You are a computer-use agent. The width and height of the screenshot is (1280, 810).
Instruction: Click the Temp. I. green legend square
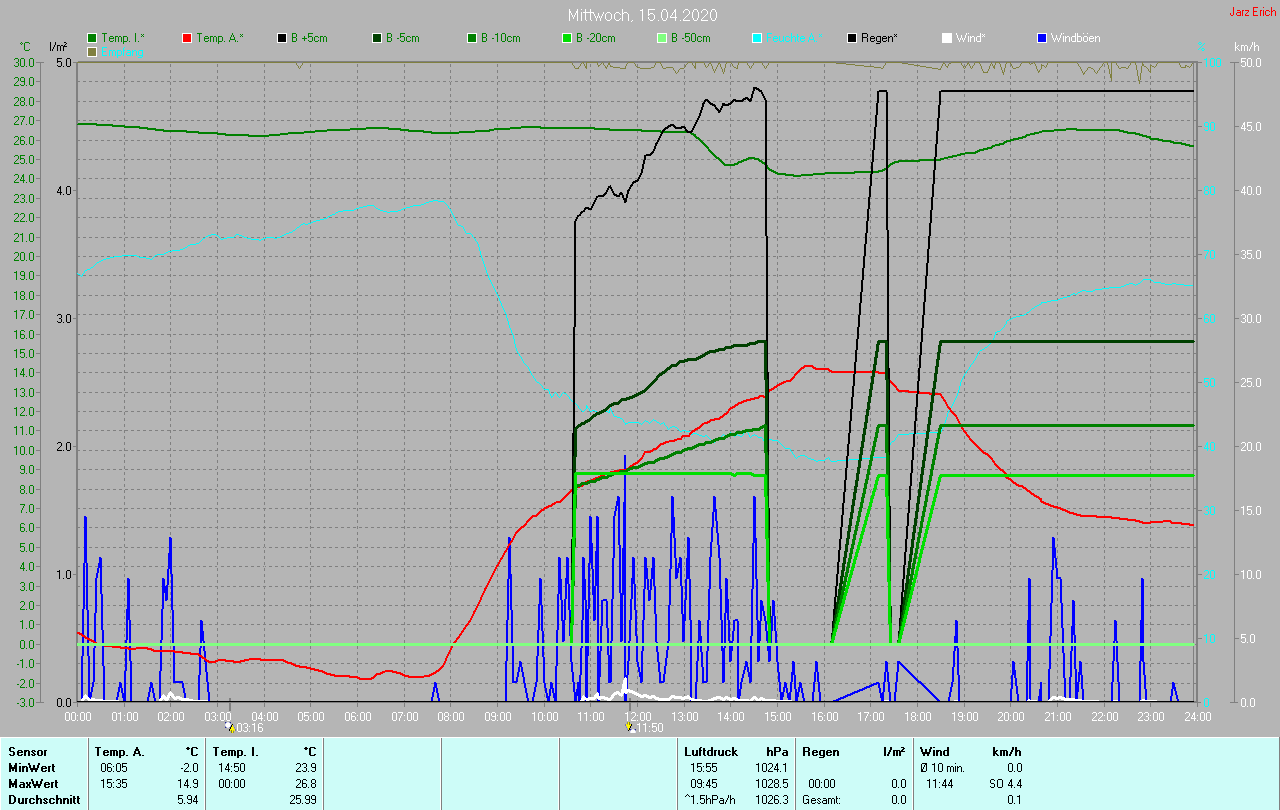tap(93, 38)
